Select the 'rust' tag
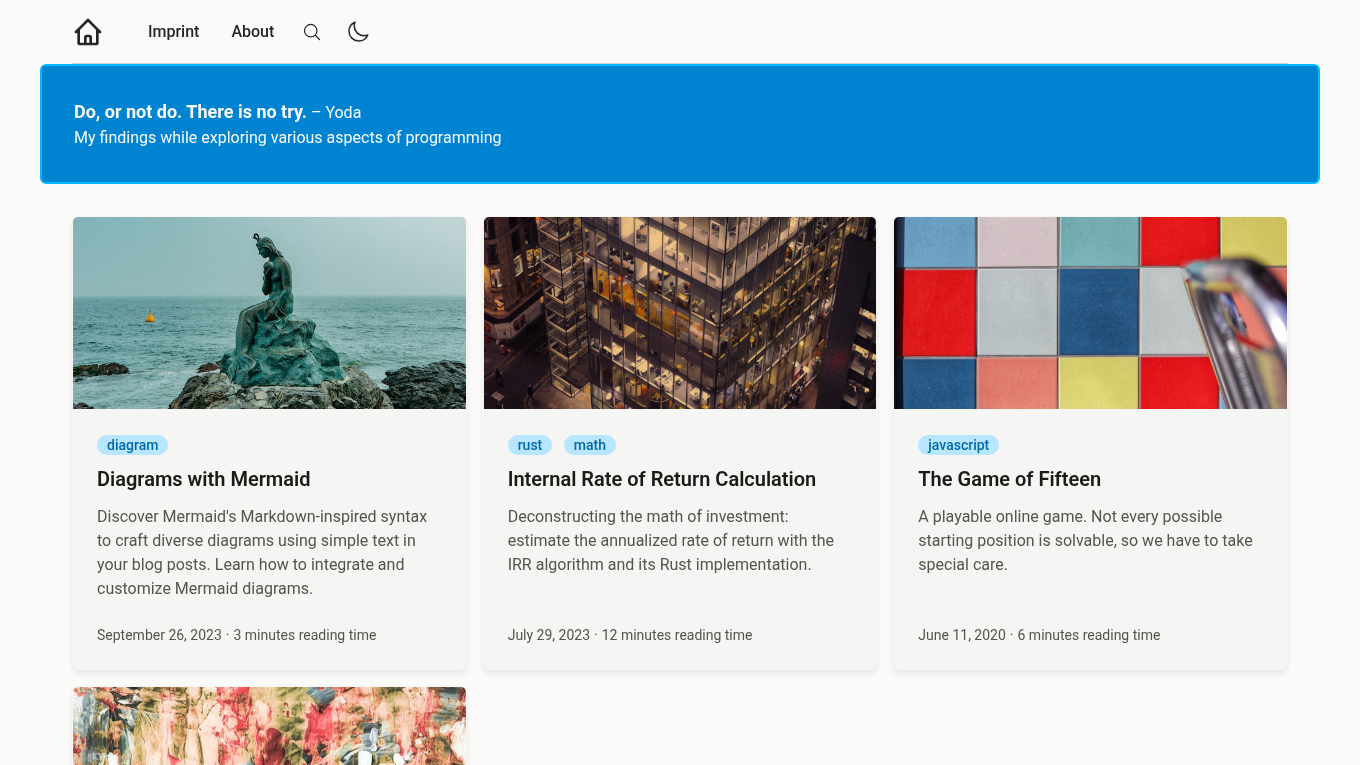The width and height of the screenshot is (1360, 765). click(x=529, y=445)
